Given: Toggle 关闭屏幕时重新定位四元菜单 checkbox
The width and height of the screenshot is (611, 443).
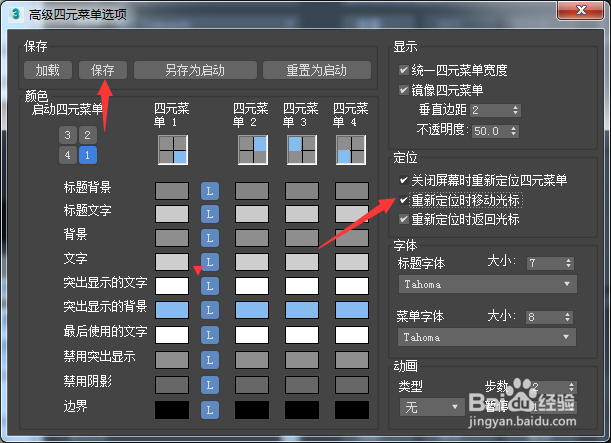Looking at the screenshot, I should click(404, 180).
